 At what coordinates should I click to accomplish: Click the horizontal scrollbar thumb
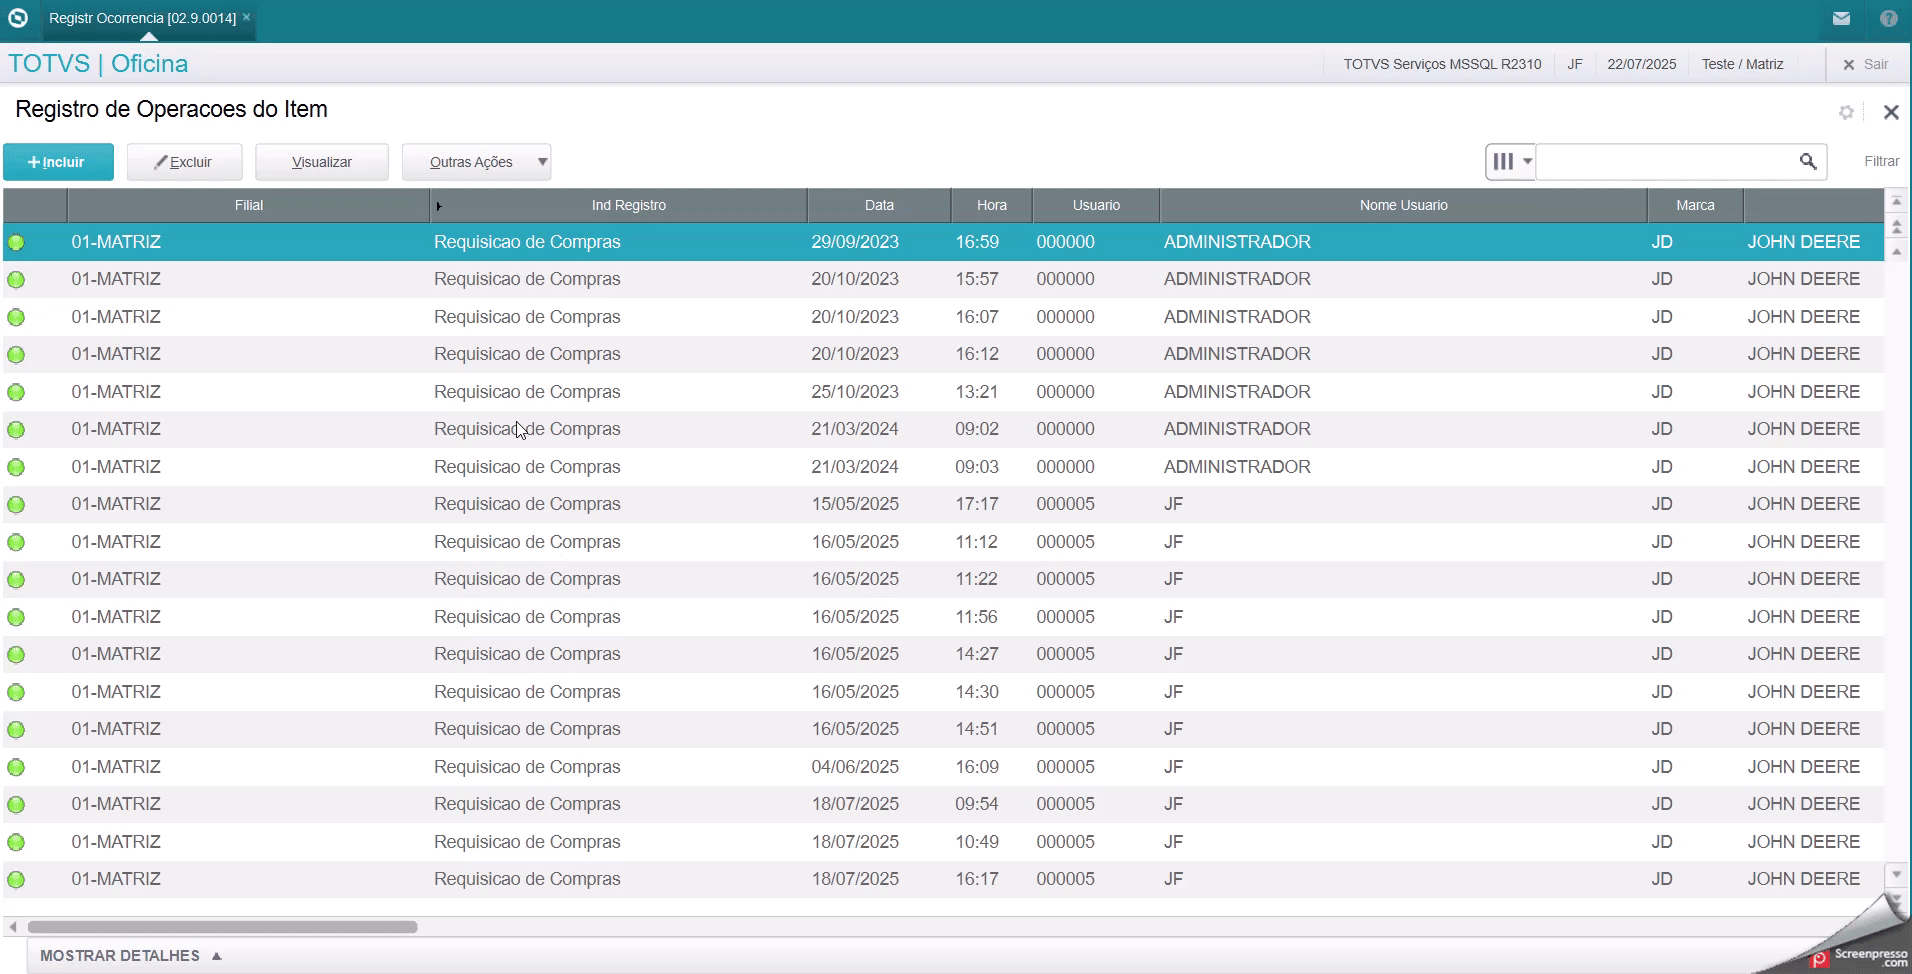click(x=222, y=927)
